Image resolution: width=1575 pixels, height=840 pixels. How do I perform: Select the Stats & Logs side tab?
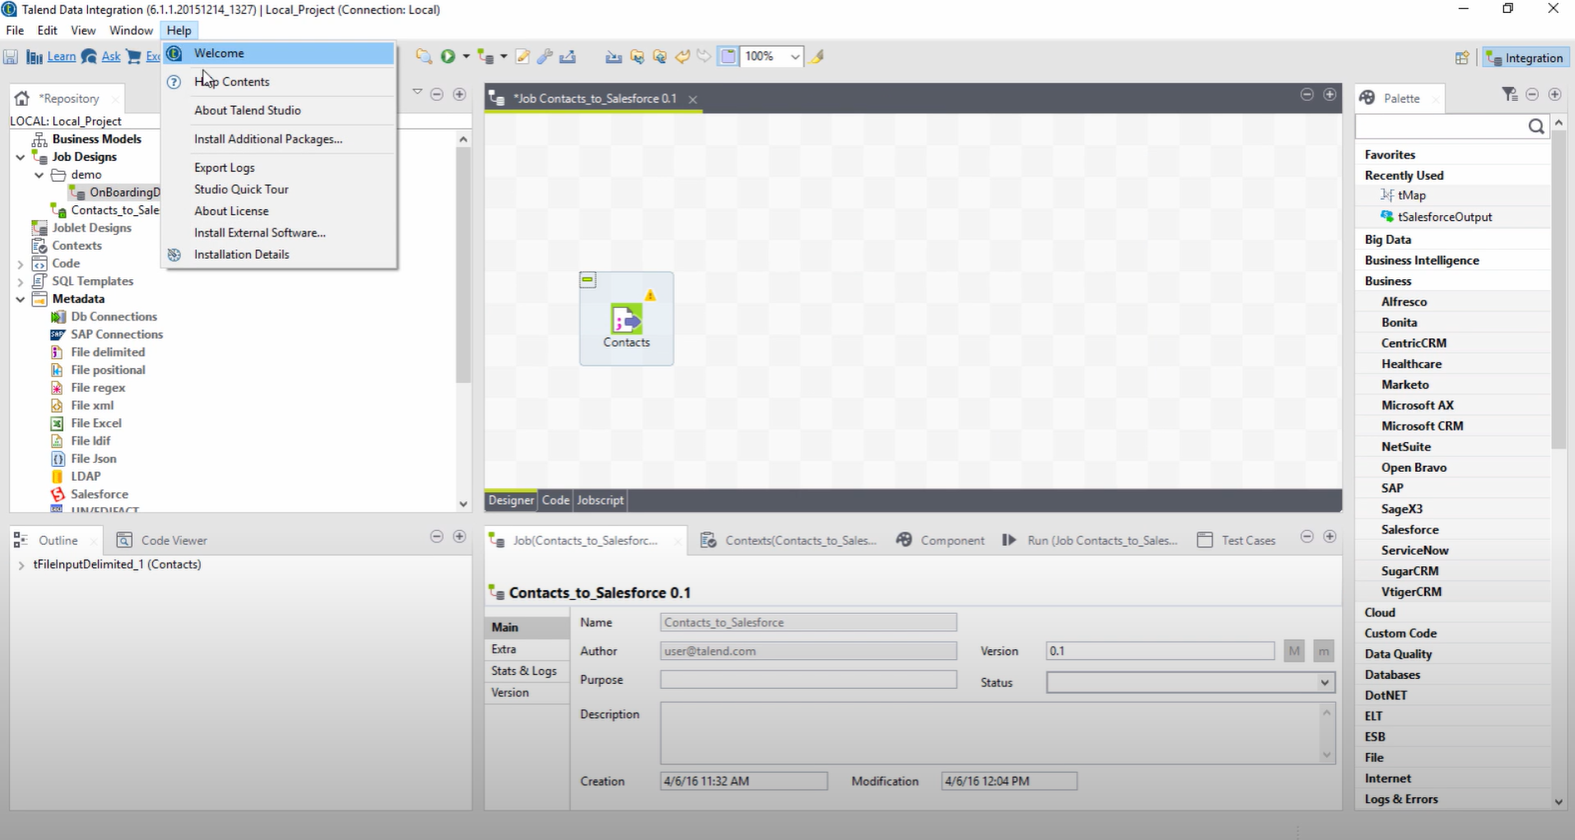point(524,671)
